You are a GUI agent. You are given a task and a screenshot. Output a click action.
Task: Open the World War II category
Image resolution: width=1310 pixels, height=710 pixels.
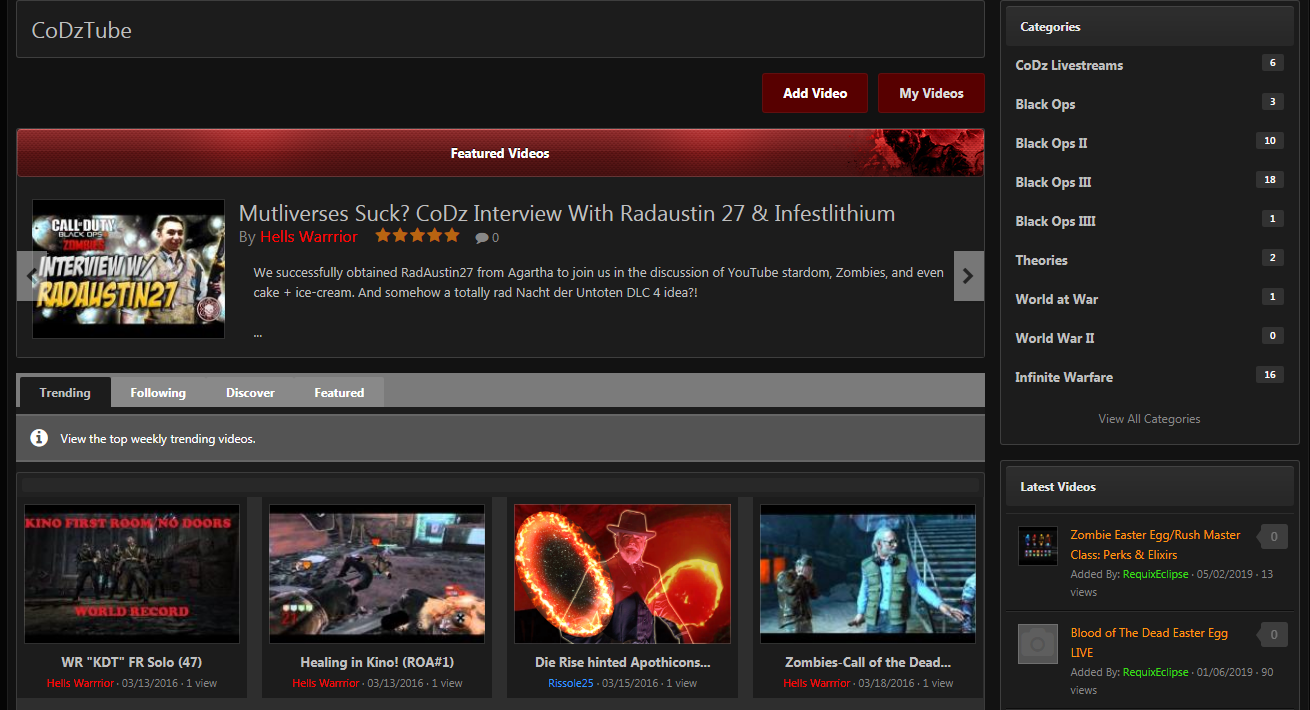1054,338
